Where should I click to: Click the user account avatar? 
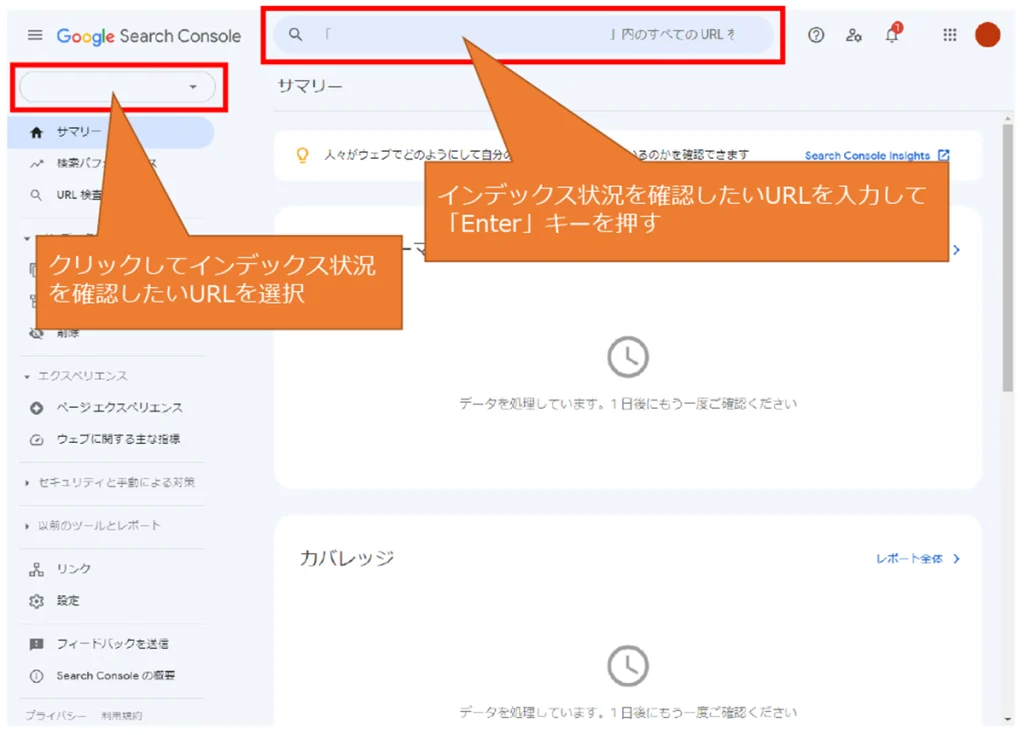pos(987,35)
